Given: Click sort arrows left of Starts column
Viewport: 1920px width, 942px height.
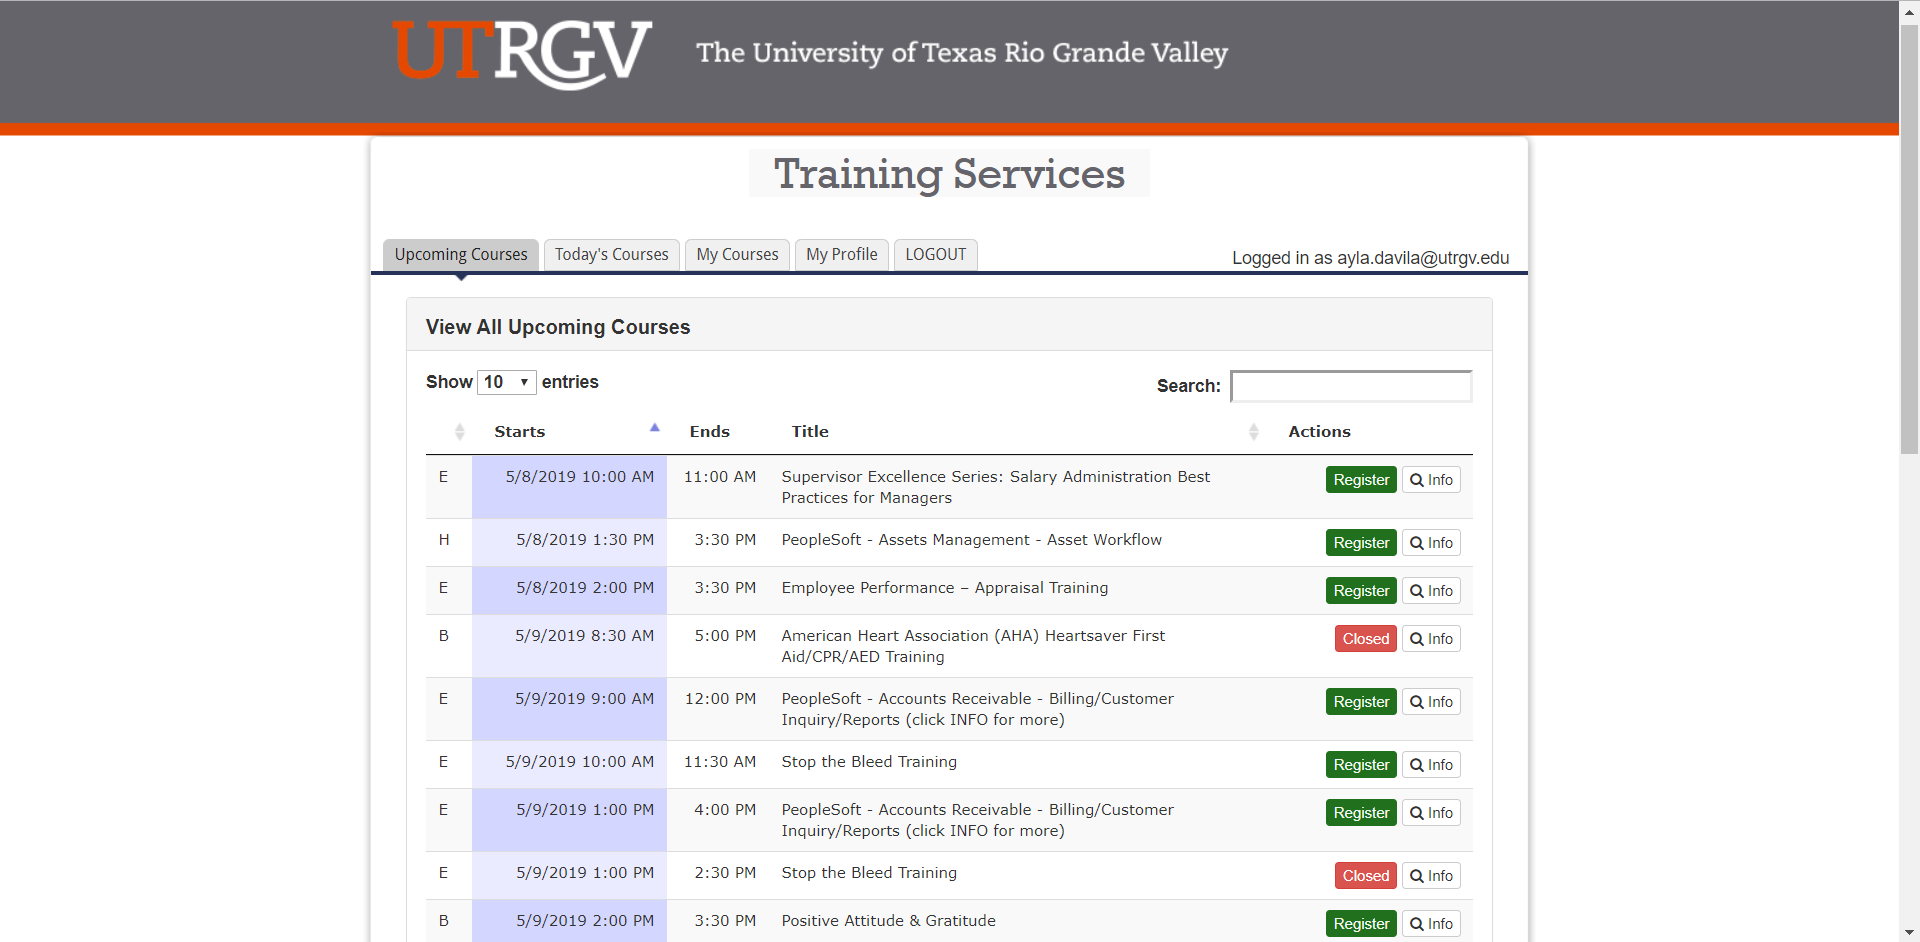Looking at the screenshot, I should point(459,432).
